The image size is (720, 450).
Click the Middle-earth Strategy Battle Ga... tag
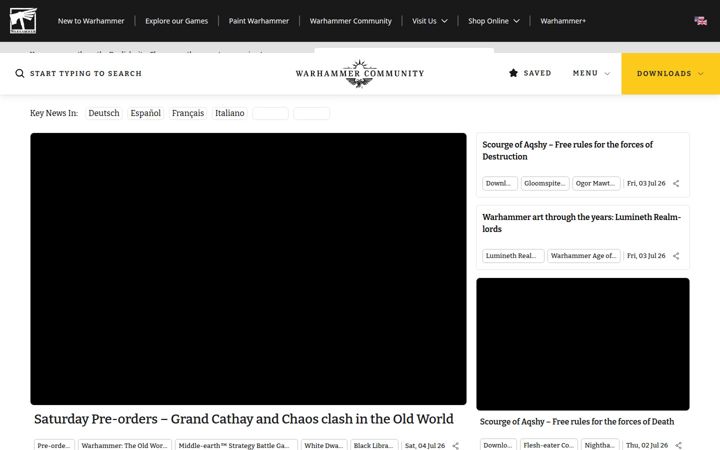[236, 445]
